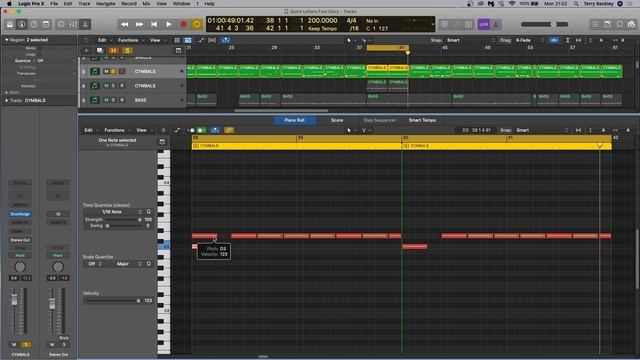Adjust the note Velocity slider

click(x=113, y=300)
